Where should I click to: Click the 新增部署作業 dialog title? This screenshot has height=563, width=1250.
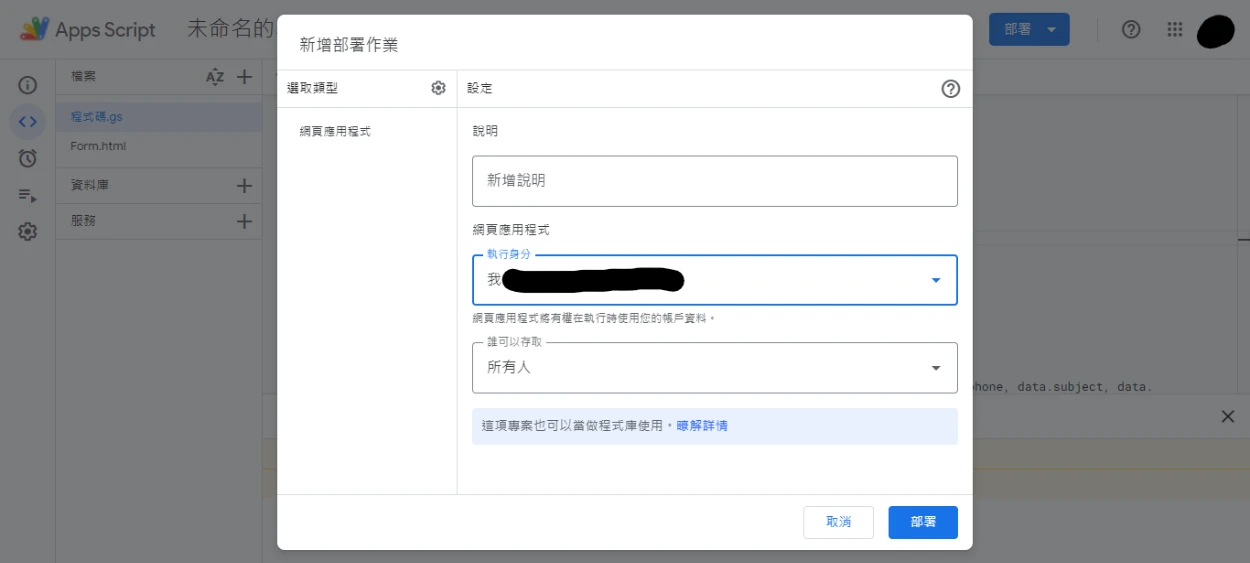coord(349,44)
